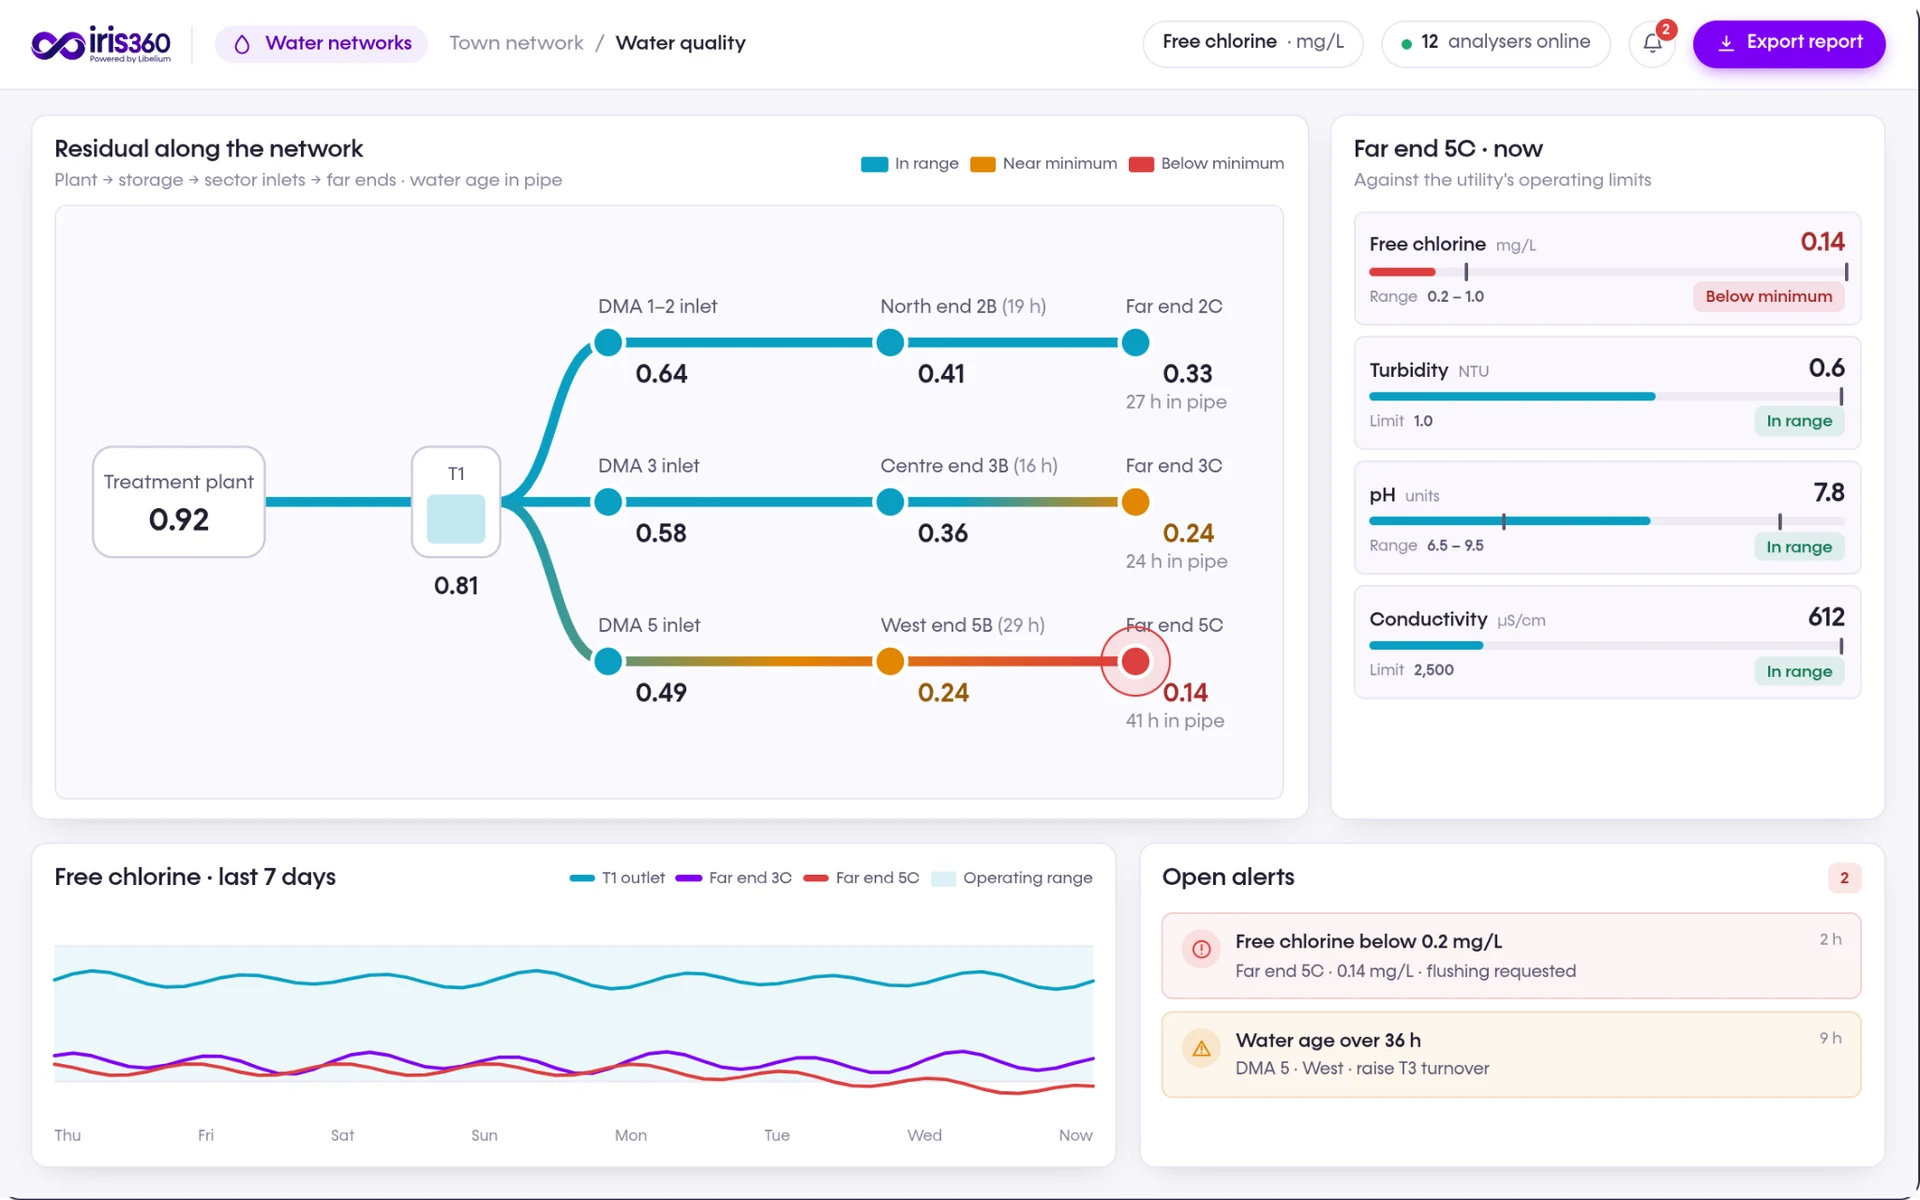Click the Turbidity In range badge
Screen dimensions: 1920x1200
coord(1799,421)
